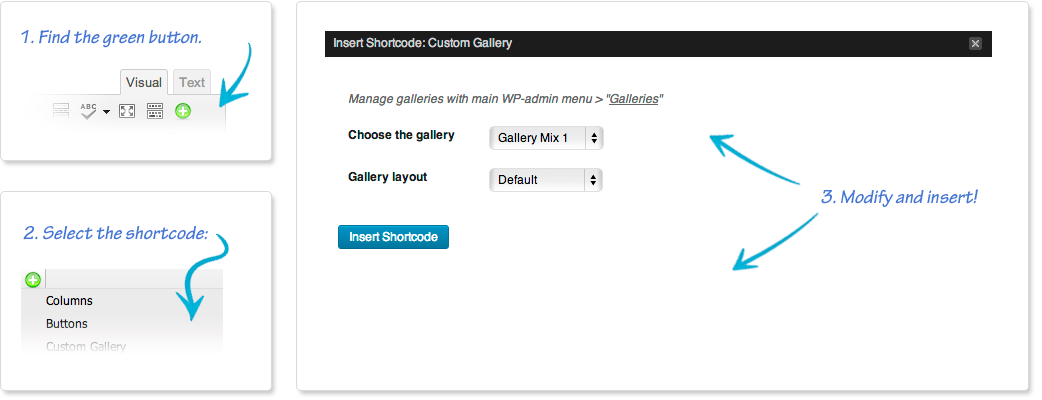1042x400 pixels.
Task: Click the green plus button beside the keyboard icon
Action: 183,111
